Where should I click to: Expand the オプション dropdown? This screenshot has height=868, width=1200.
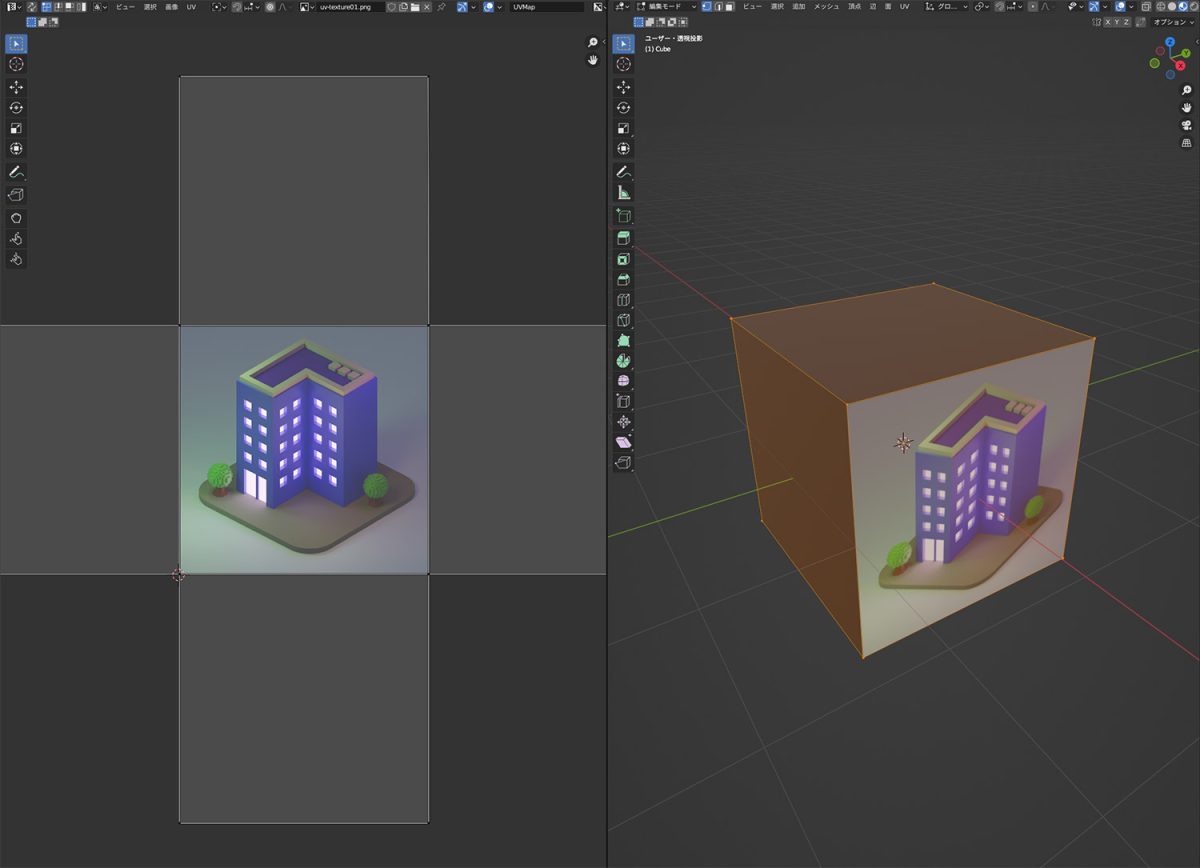click(1170, 21)
